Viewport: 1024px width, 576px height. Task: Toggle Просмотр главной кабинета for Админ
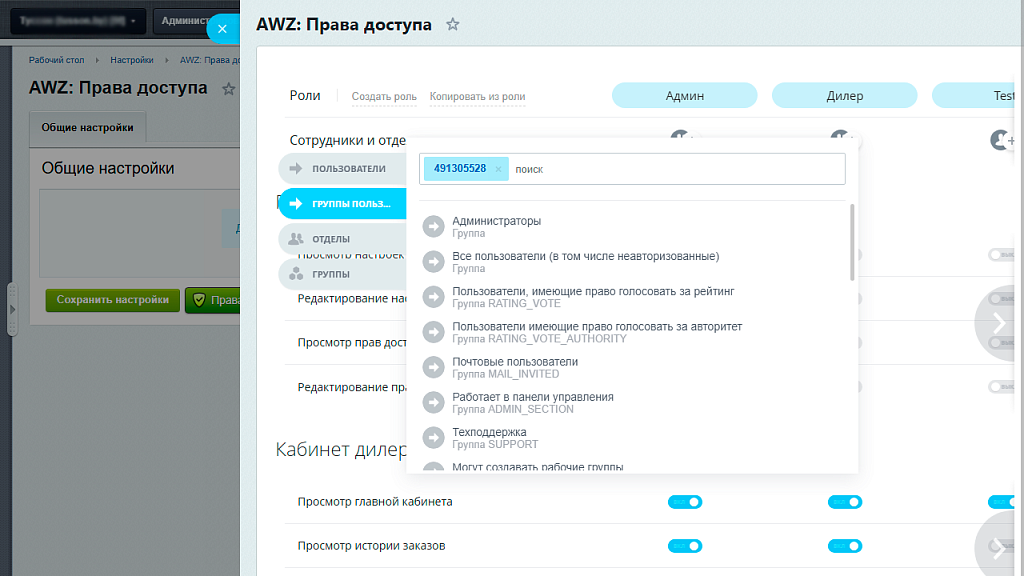tap(684, 501)
